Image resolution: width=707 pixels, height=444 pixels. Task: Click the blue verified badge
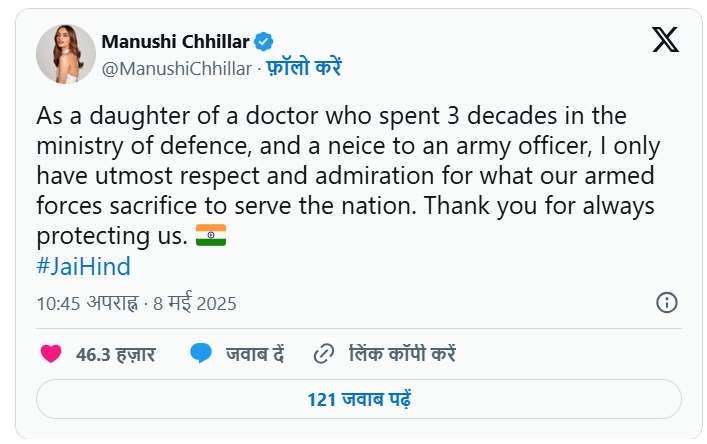[264, 42]
